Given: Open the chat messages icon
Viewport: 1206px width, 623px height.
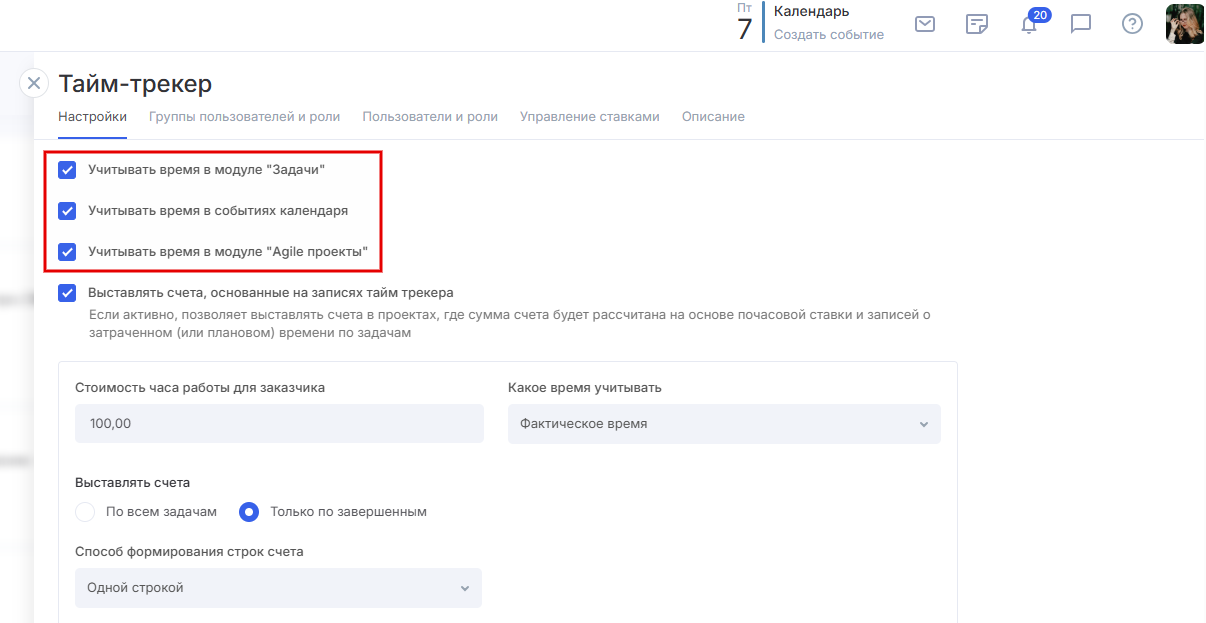Looking at the screenshot, I should click(x=1081, y=24).
